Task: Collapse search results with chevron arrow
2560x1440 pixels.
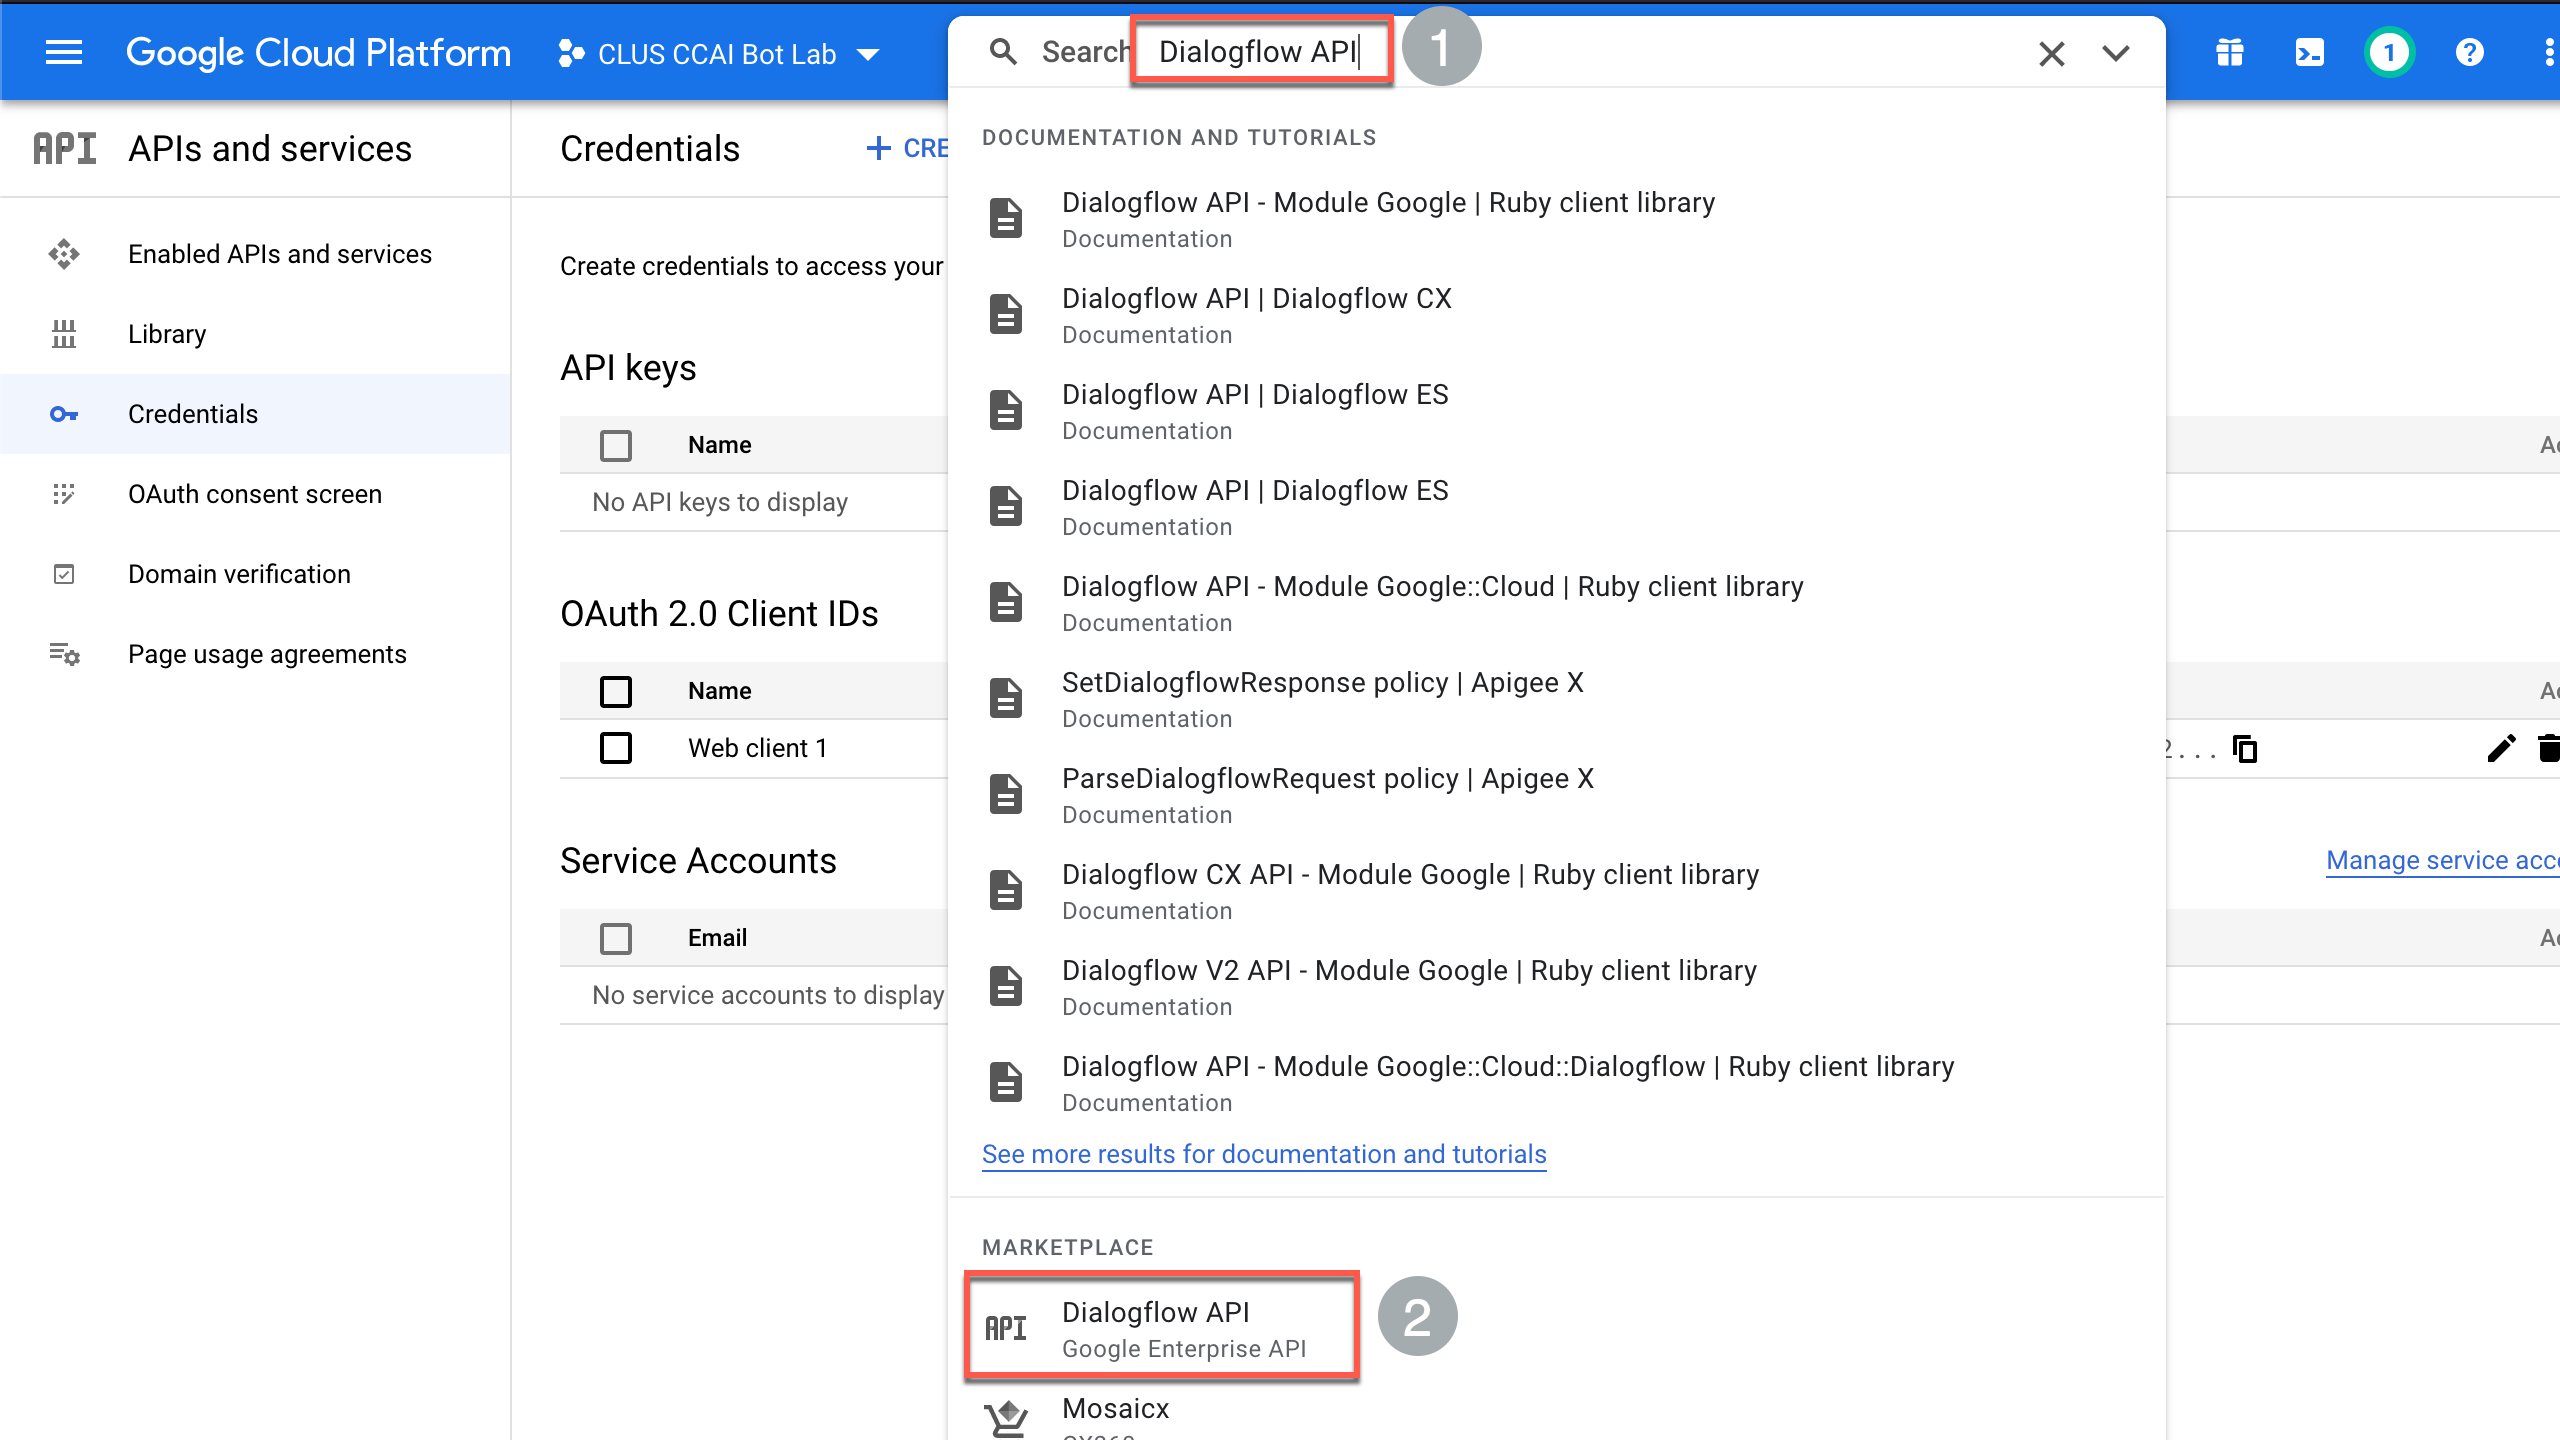Action: pyautogui.click(x=2115, y=53)
